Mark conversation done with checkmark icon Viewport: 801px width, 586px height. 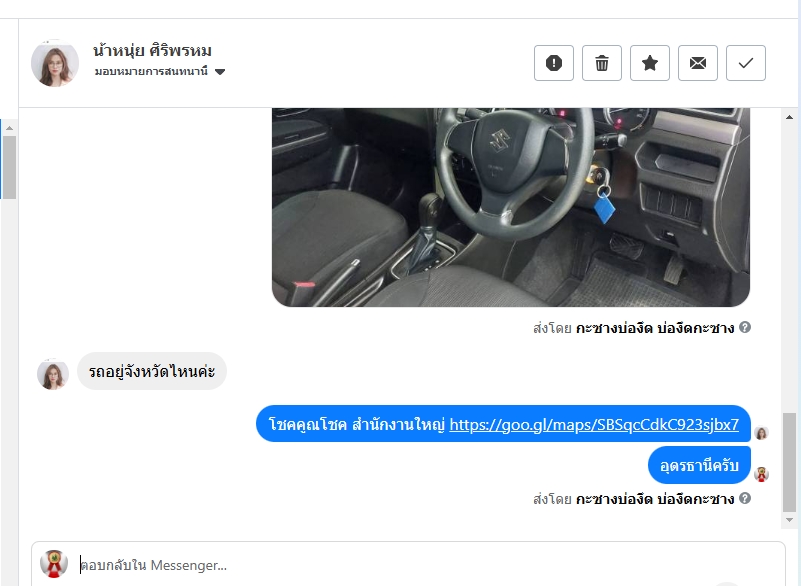pyautogui.click(x=746, y=63)
